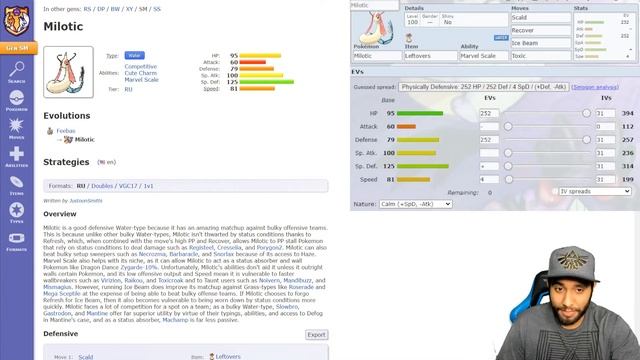Click the HP IV input field

click(605, 113)
